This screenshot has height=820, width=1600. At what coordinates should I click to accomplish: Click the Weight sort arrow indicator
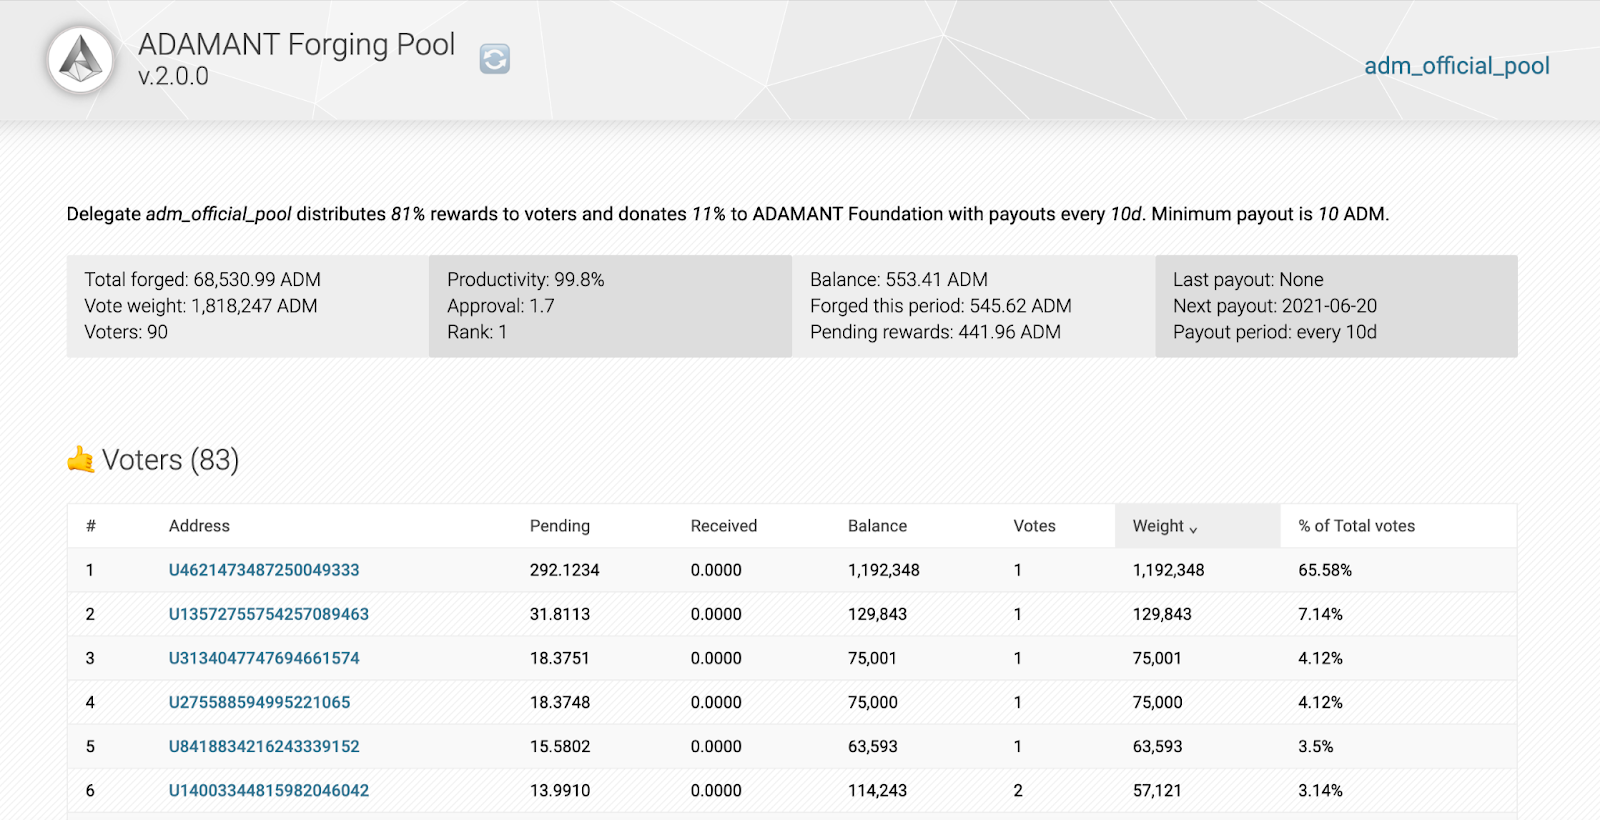coord(1193,529)
